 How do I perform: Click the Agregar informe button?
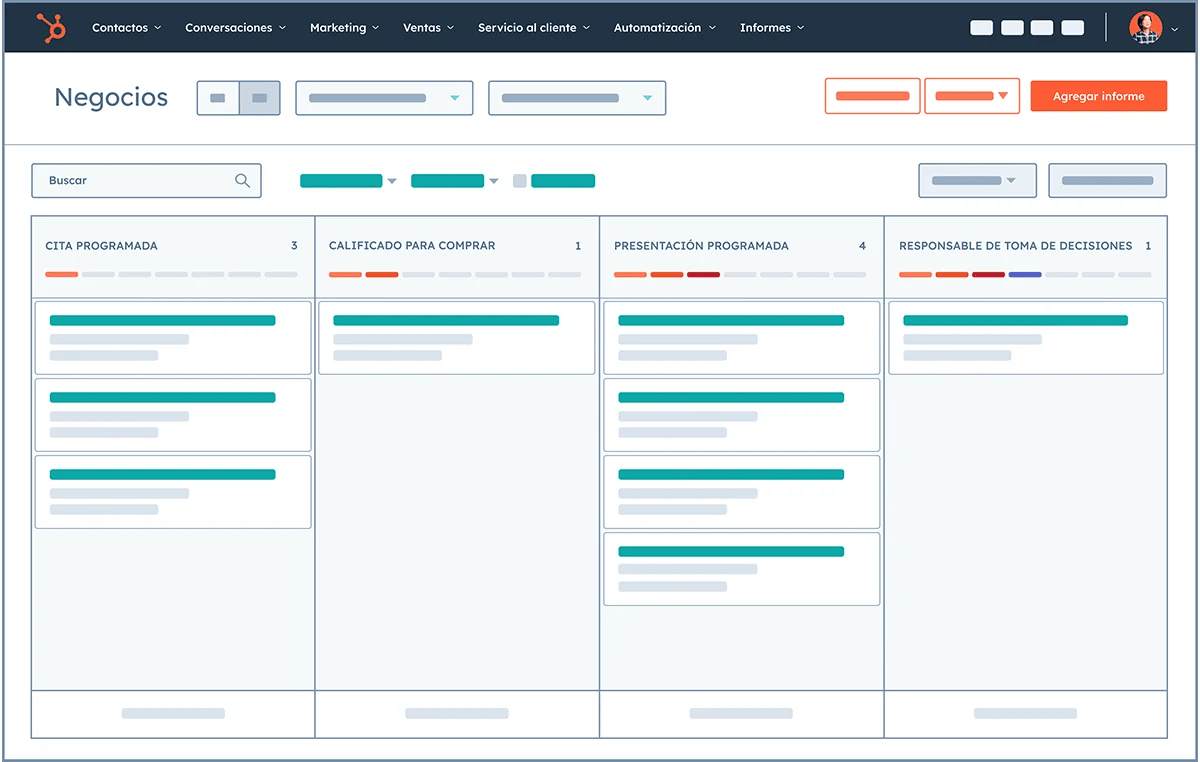point(1098,95)
